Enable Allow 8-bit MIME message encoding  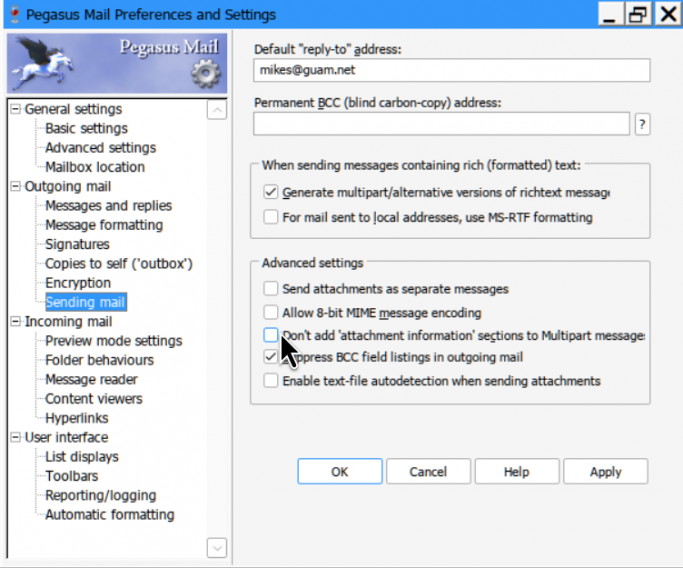click(x=270, y=312)
